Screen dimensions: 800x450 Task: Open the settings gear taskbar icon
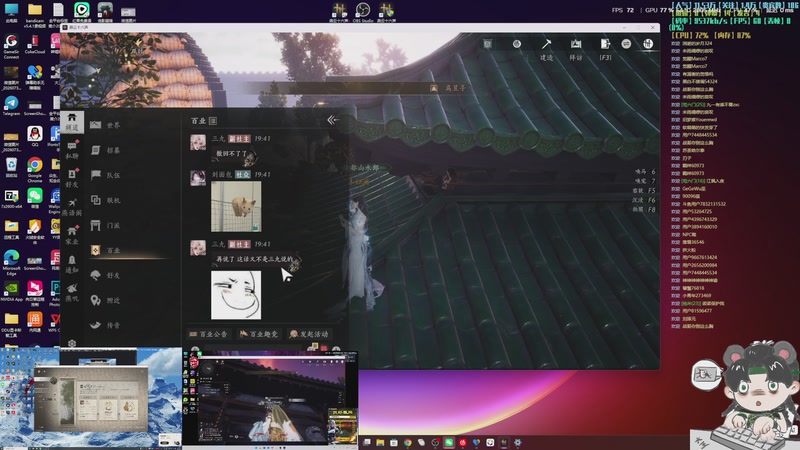518,442
